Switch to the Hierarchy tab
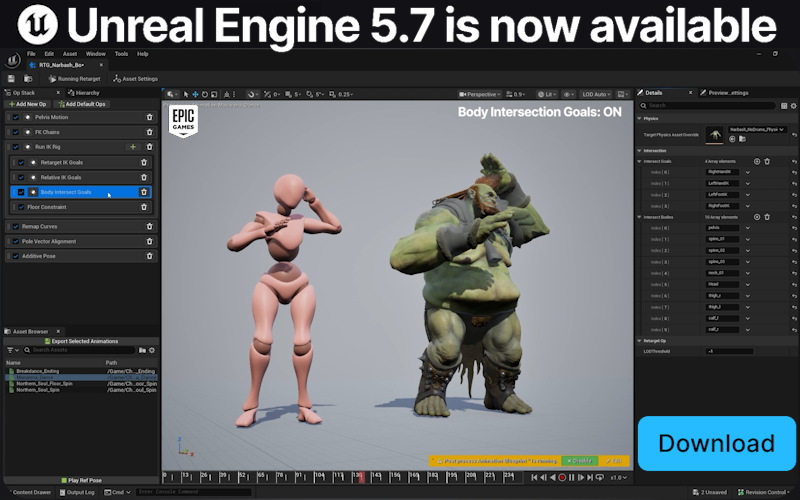This screenshot has width=800, height=500. tap(80, 92)
